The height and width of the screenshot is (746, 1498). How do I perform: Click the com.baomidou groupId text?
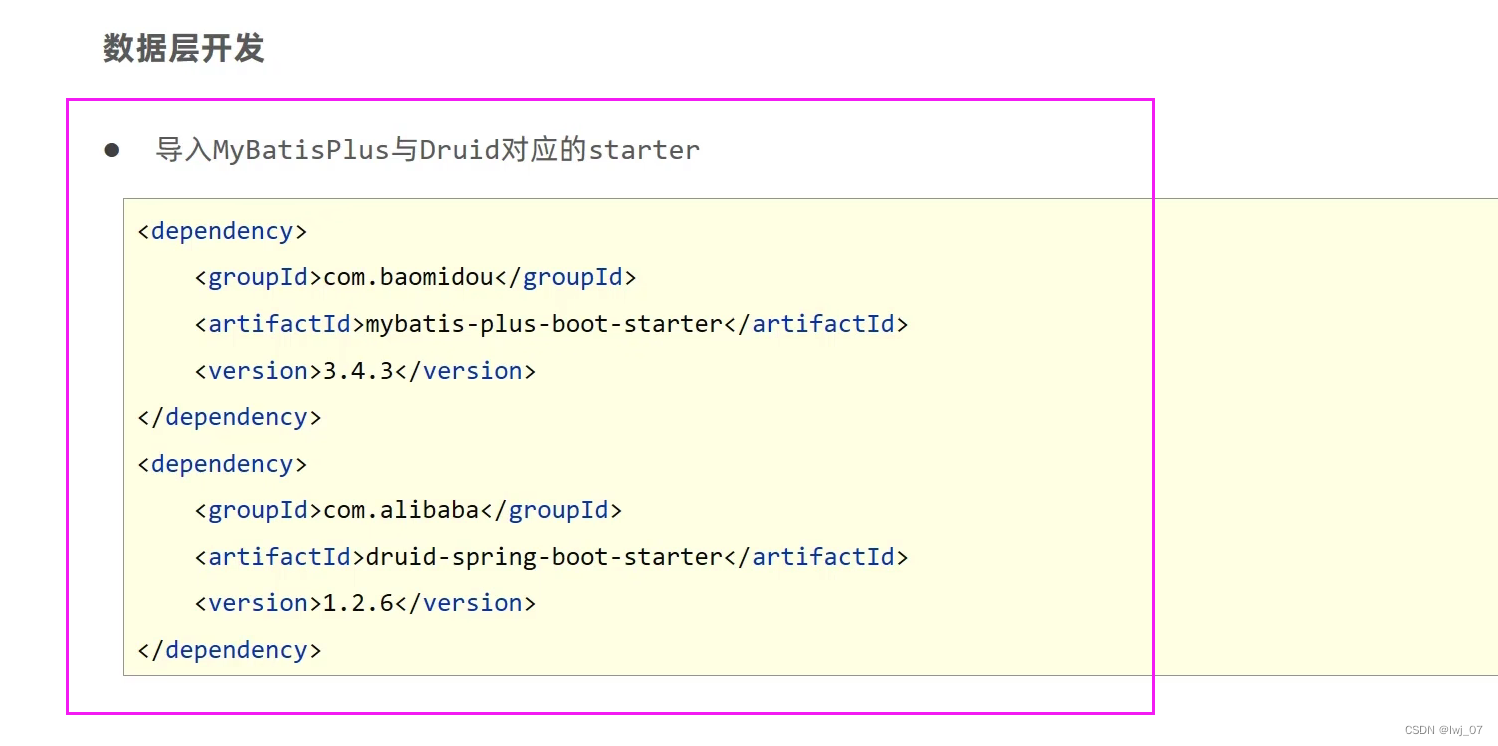pyautogui.click(x=408, y=277)
